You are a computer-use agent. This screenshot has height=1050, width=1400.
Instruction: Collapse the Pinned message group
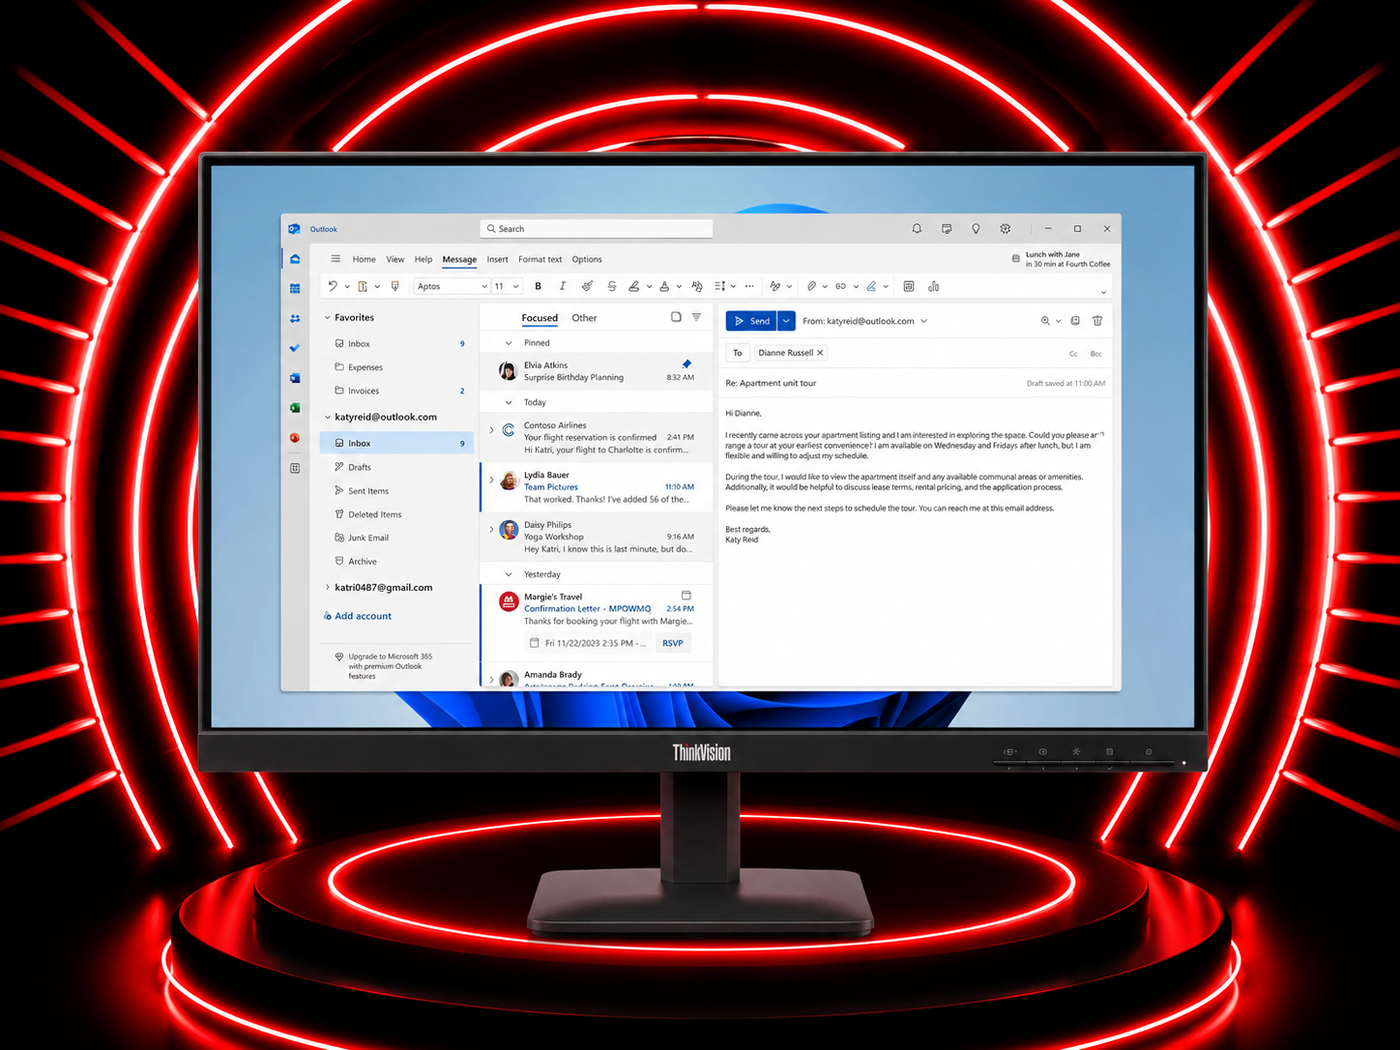[x=508, y=343]
